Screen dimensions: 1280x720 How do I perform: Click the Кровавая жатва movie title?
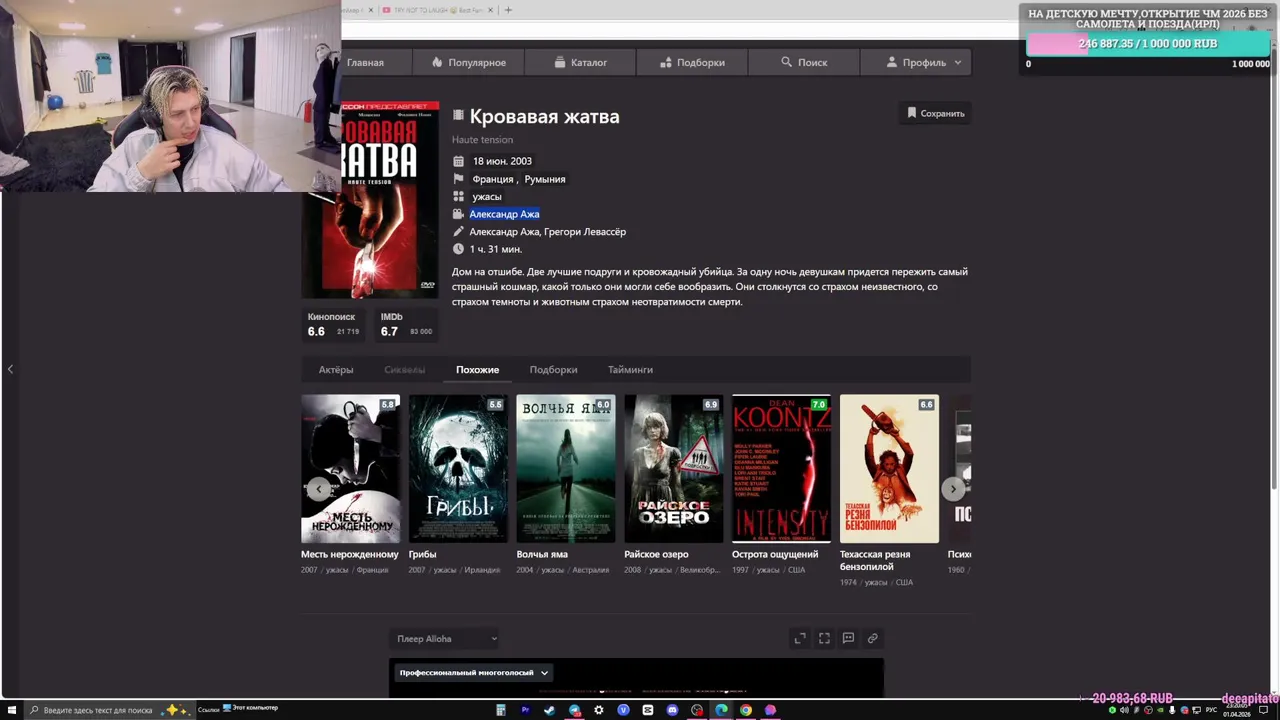click(x=544, y=116)
